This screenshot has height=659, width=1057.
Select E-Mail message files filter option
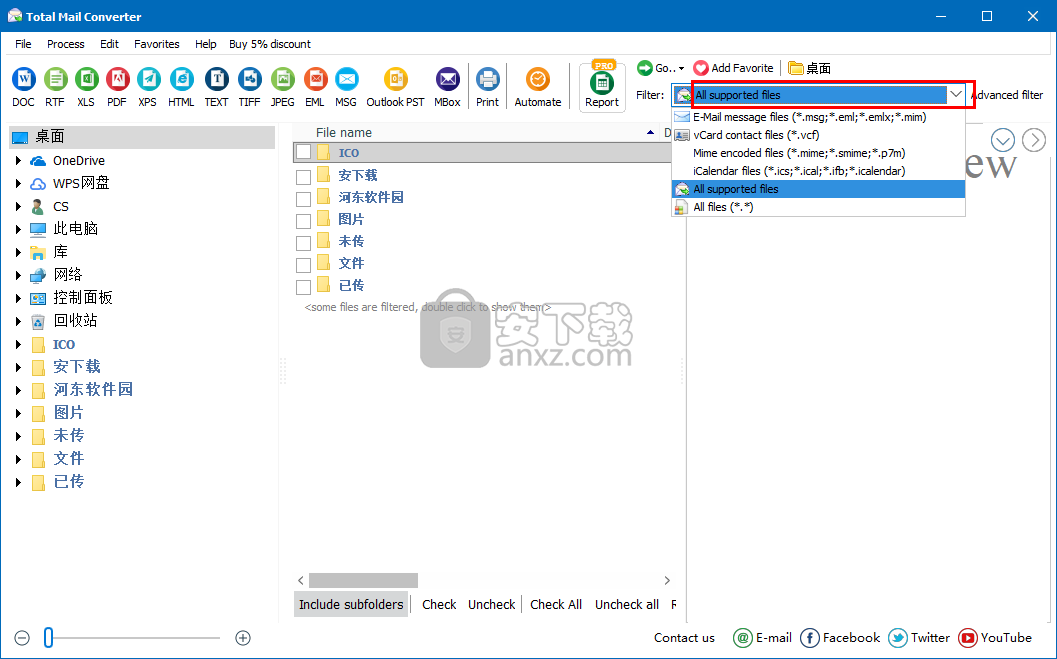click(x=818, y=117)
